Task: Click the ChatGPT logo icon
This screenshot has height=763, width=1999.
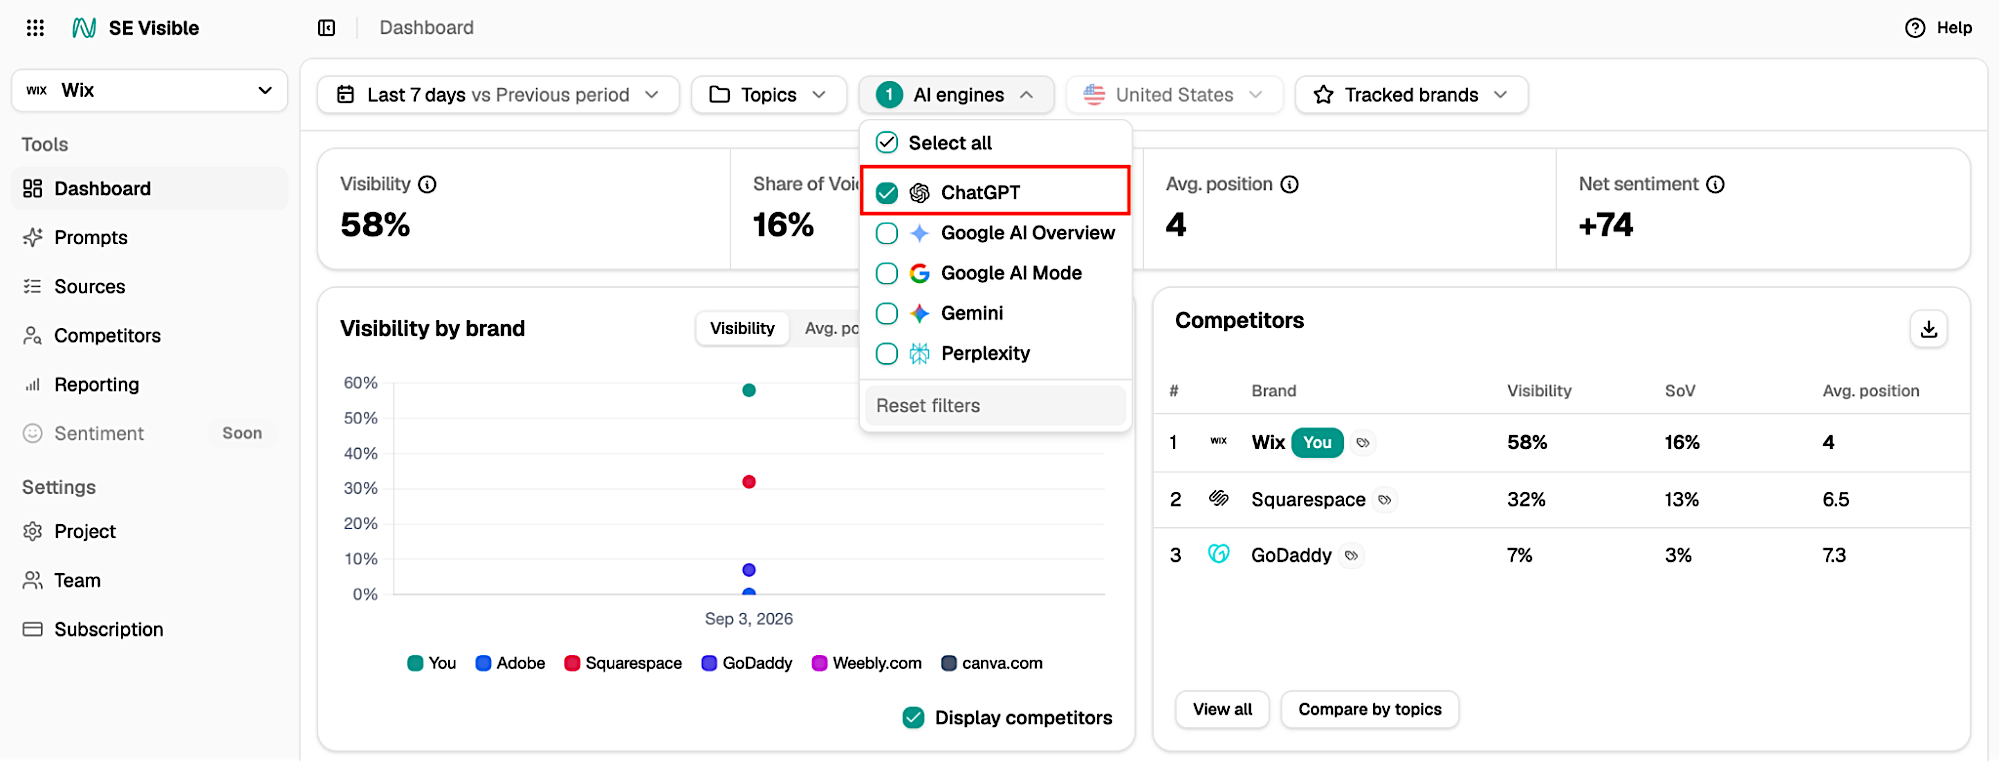Action: pos(920,193)
